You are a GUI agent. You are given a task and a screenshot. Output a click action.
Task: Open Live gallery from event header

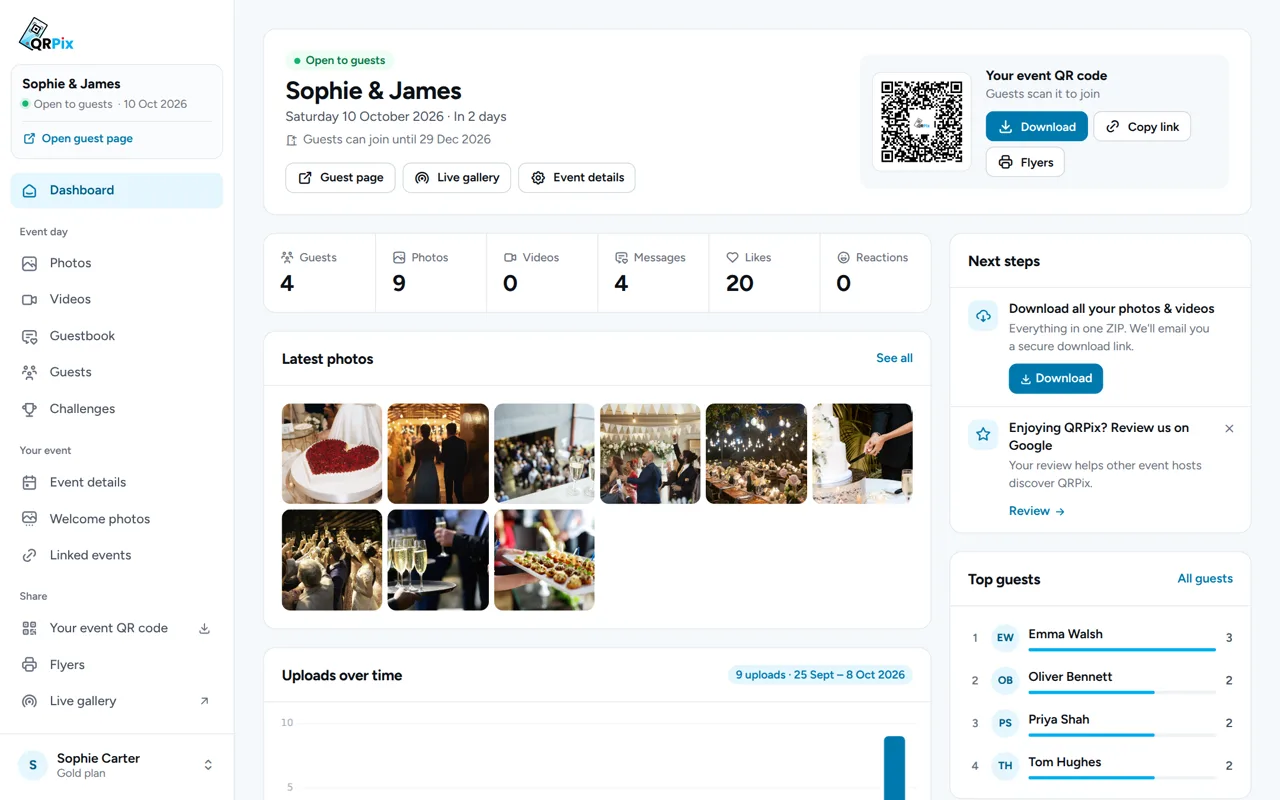pos(457,178)
